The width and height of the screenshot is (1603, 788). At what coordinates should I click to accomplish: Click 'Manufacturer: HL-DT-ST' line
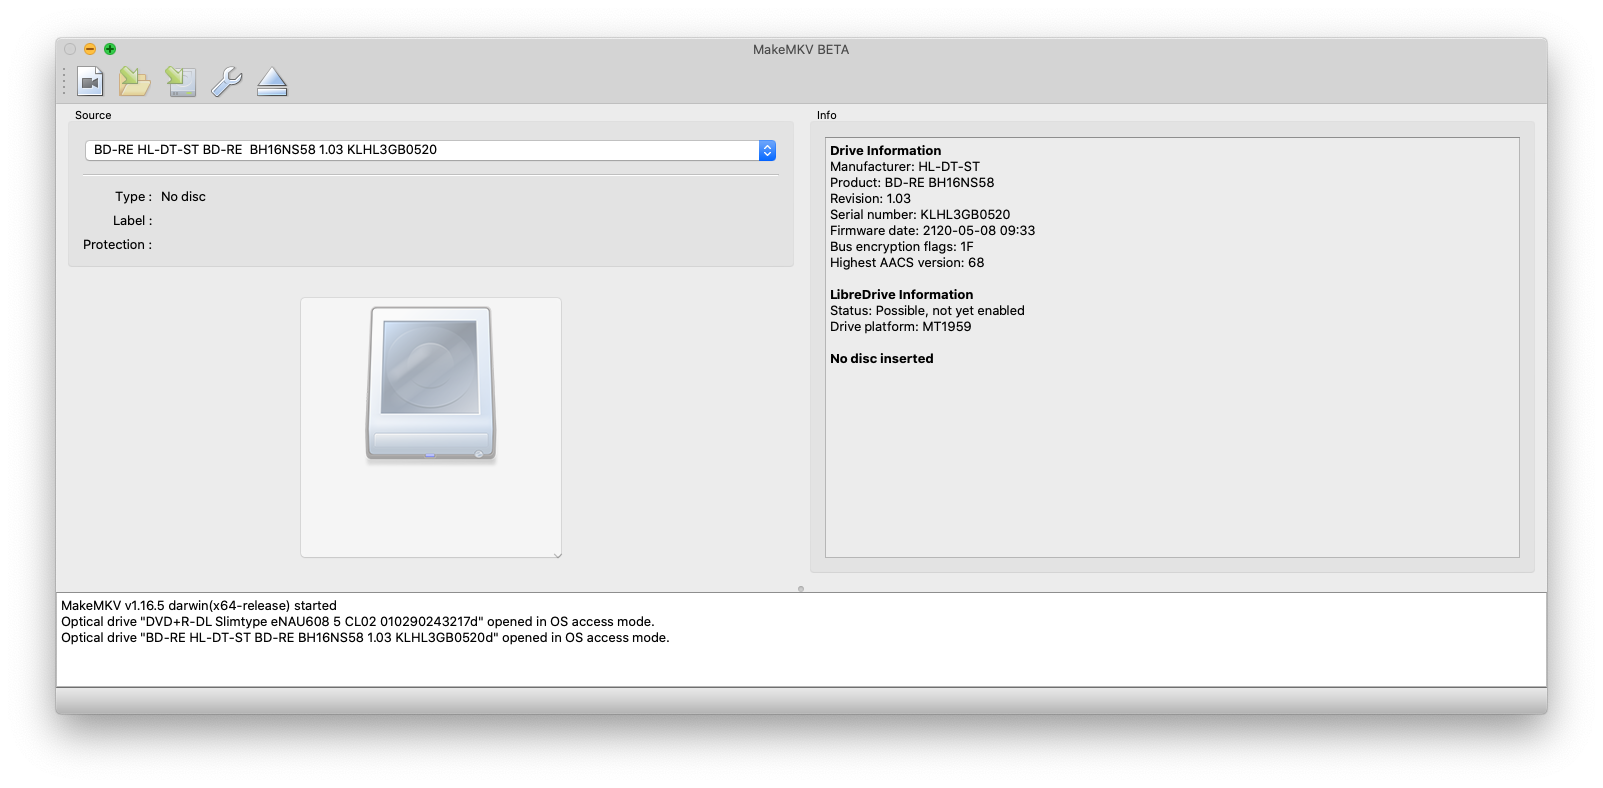click(x=905, y=167)
